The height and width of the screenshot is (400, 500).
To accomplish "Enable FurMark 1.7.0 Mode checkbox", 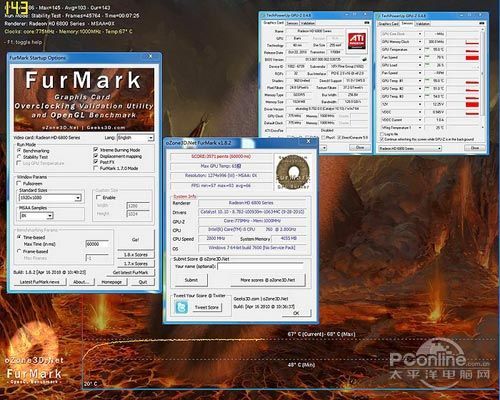I will point(96,168).
